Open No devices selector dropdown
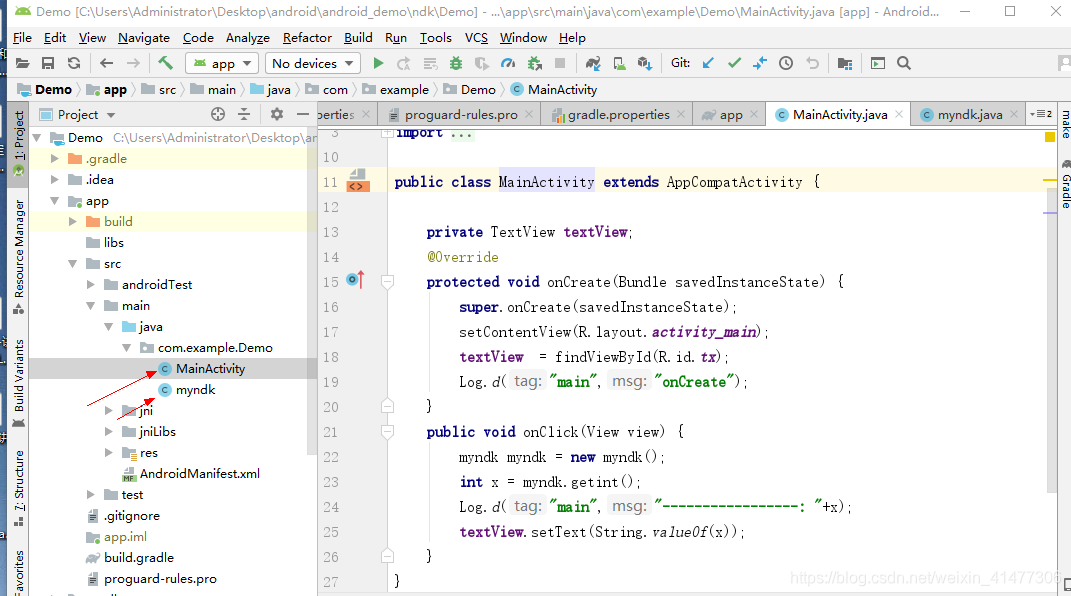The image size is (1071, 596). pos(313,63)
